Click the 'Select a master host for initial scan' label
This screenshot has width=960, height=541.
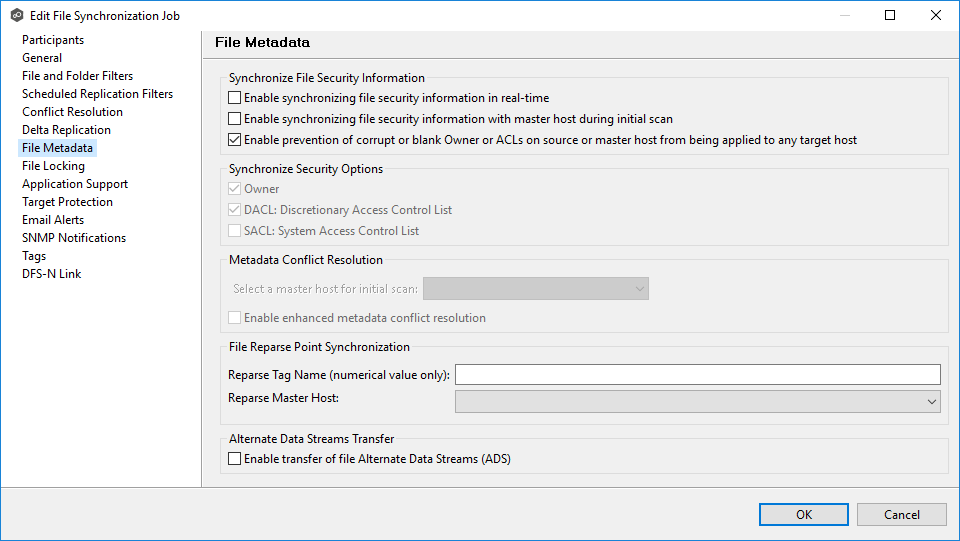(x=325, y=289)
